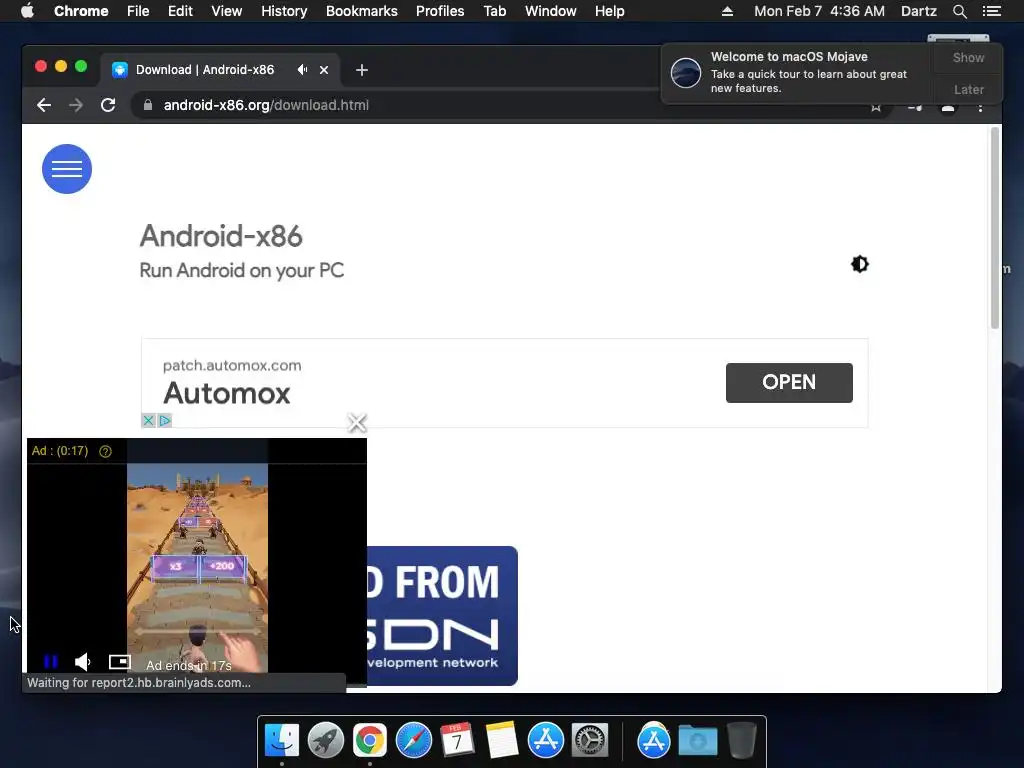Click the ad info question mark icon
This screenshot has width=1024, height=768.
tap(105, 451)
